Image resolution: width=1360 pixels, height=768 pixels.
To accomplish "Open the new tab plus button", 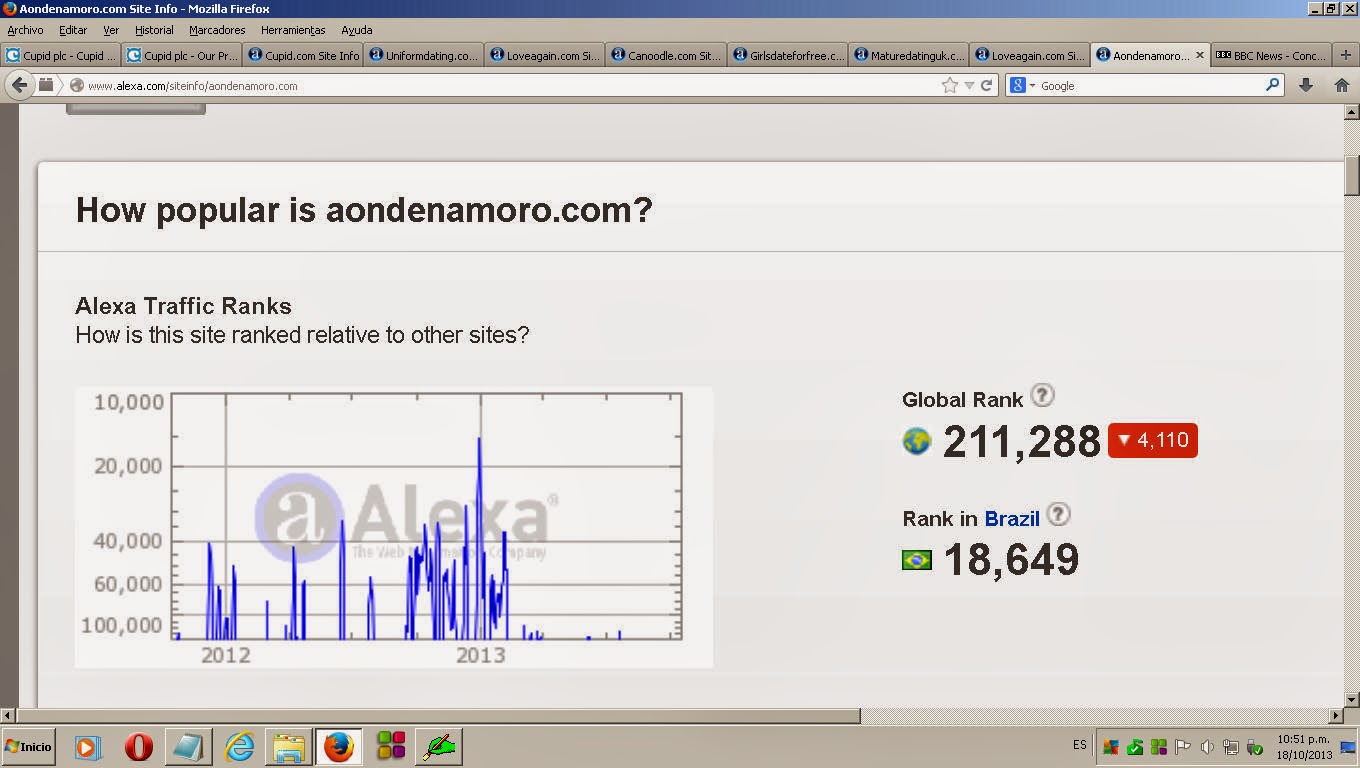I will pyautogui.click(x=1346, y=56).
